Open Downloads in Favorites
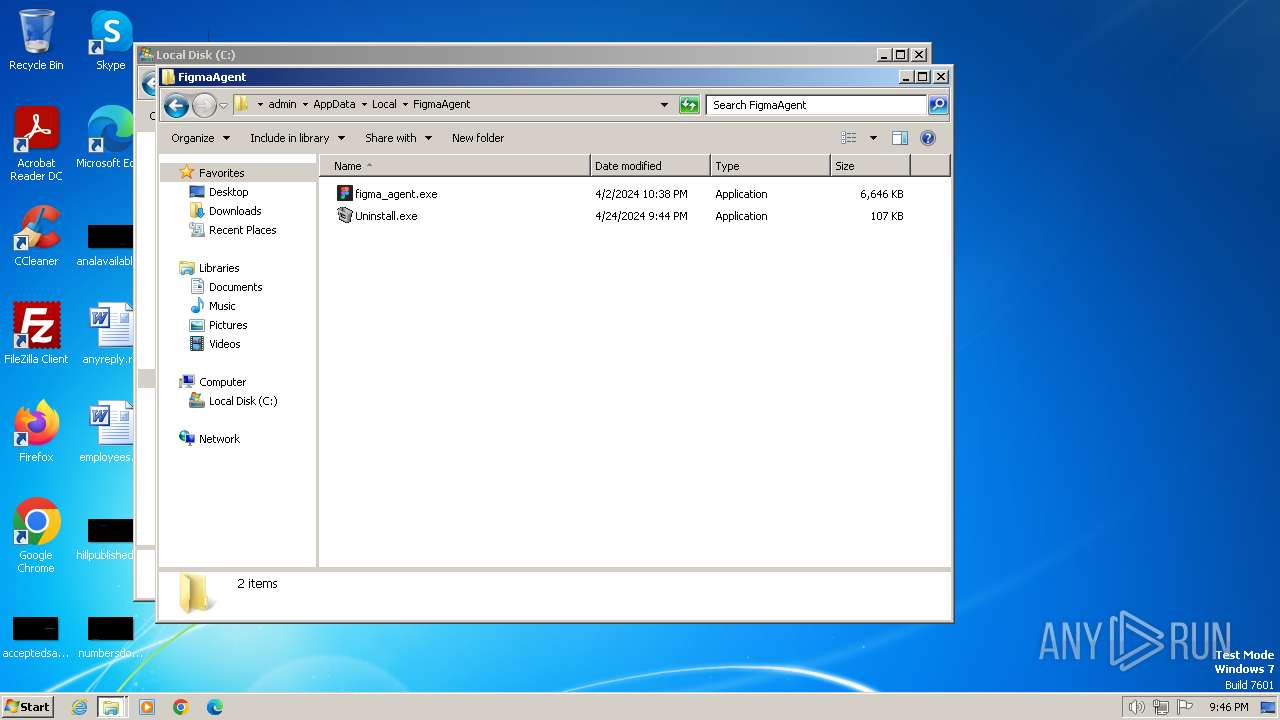The image size is (1280, 720). [x=235, y=211]
